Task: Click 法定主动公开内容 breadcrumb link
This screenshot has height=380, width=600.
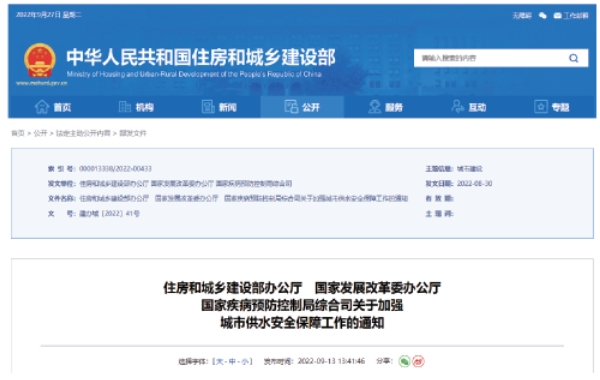Action: pos(83,133)
